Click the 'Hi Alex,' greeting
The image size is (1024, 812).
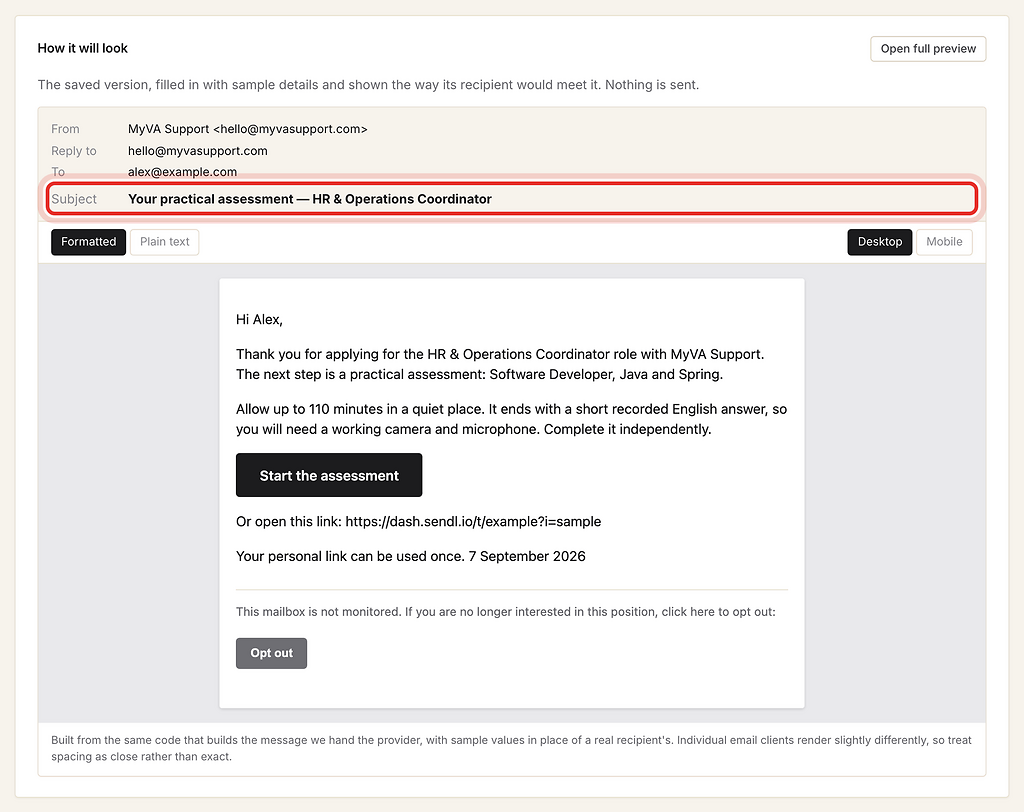pyautogui.click(x=259, y=319)
